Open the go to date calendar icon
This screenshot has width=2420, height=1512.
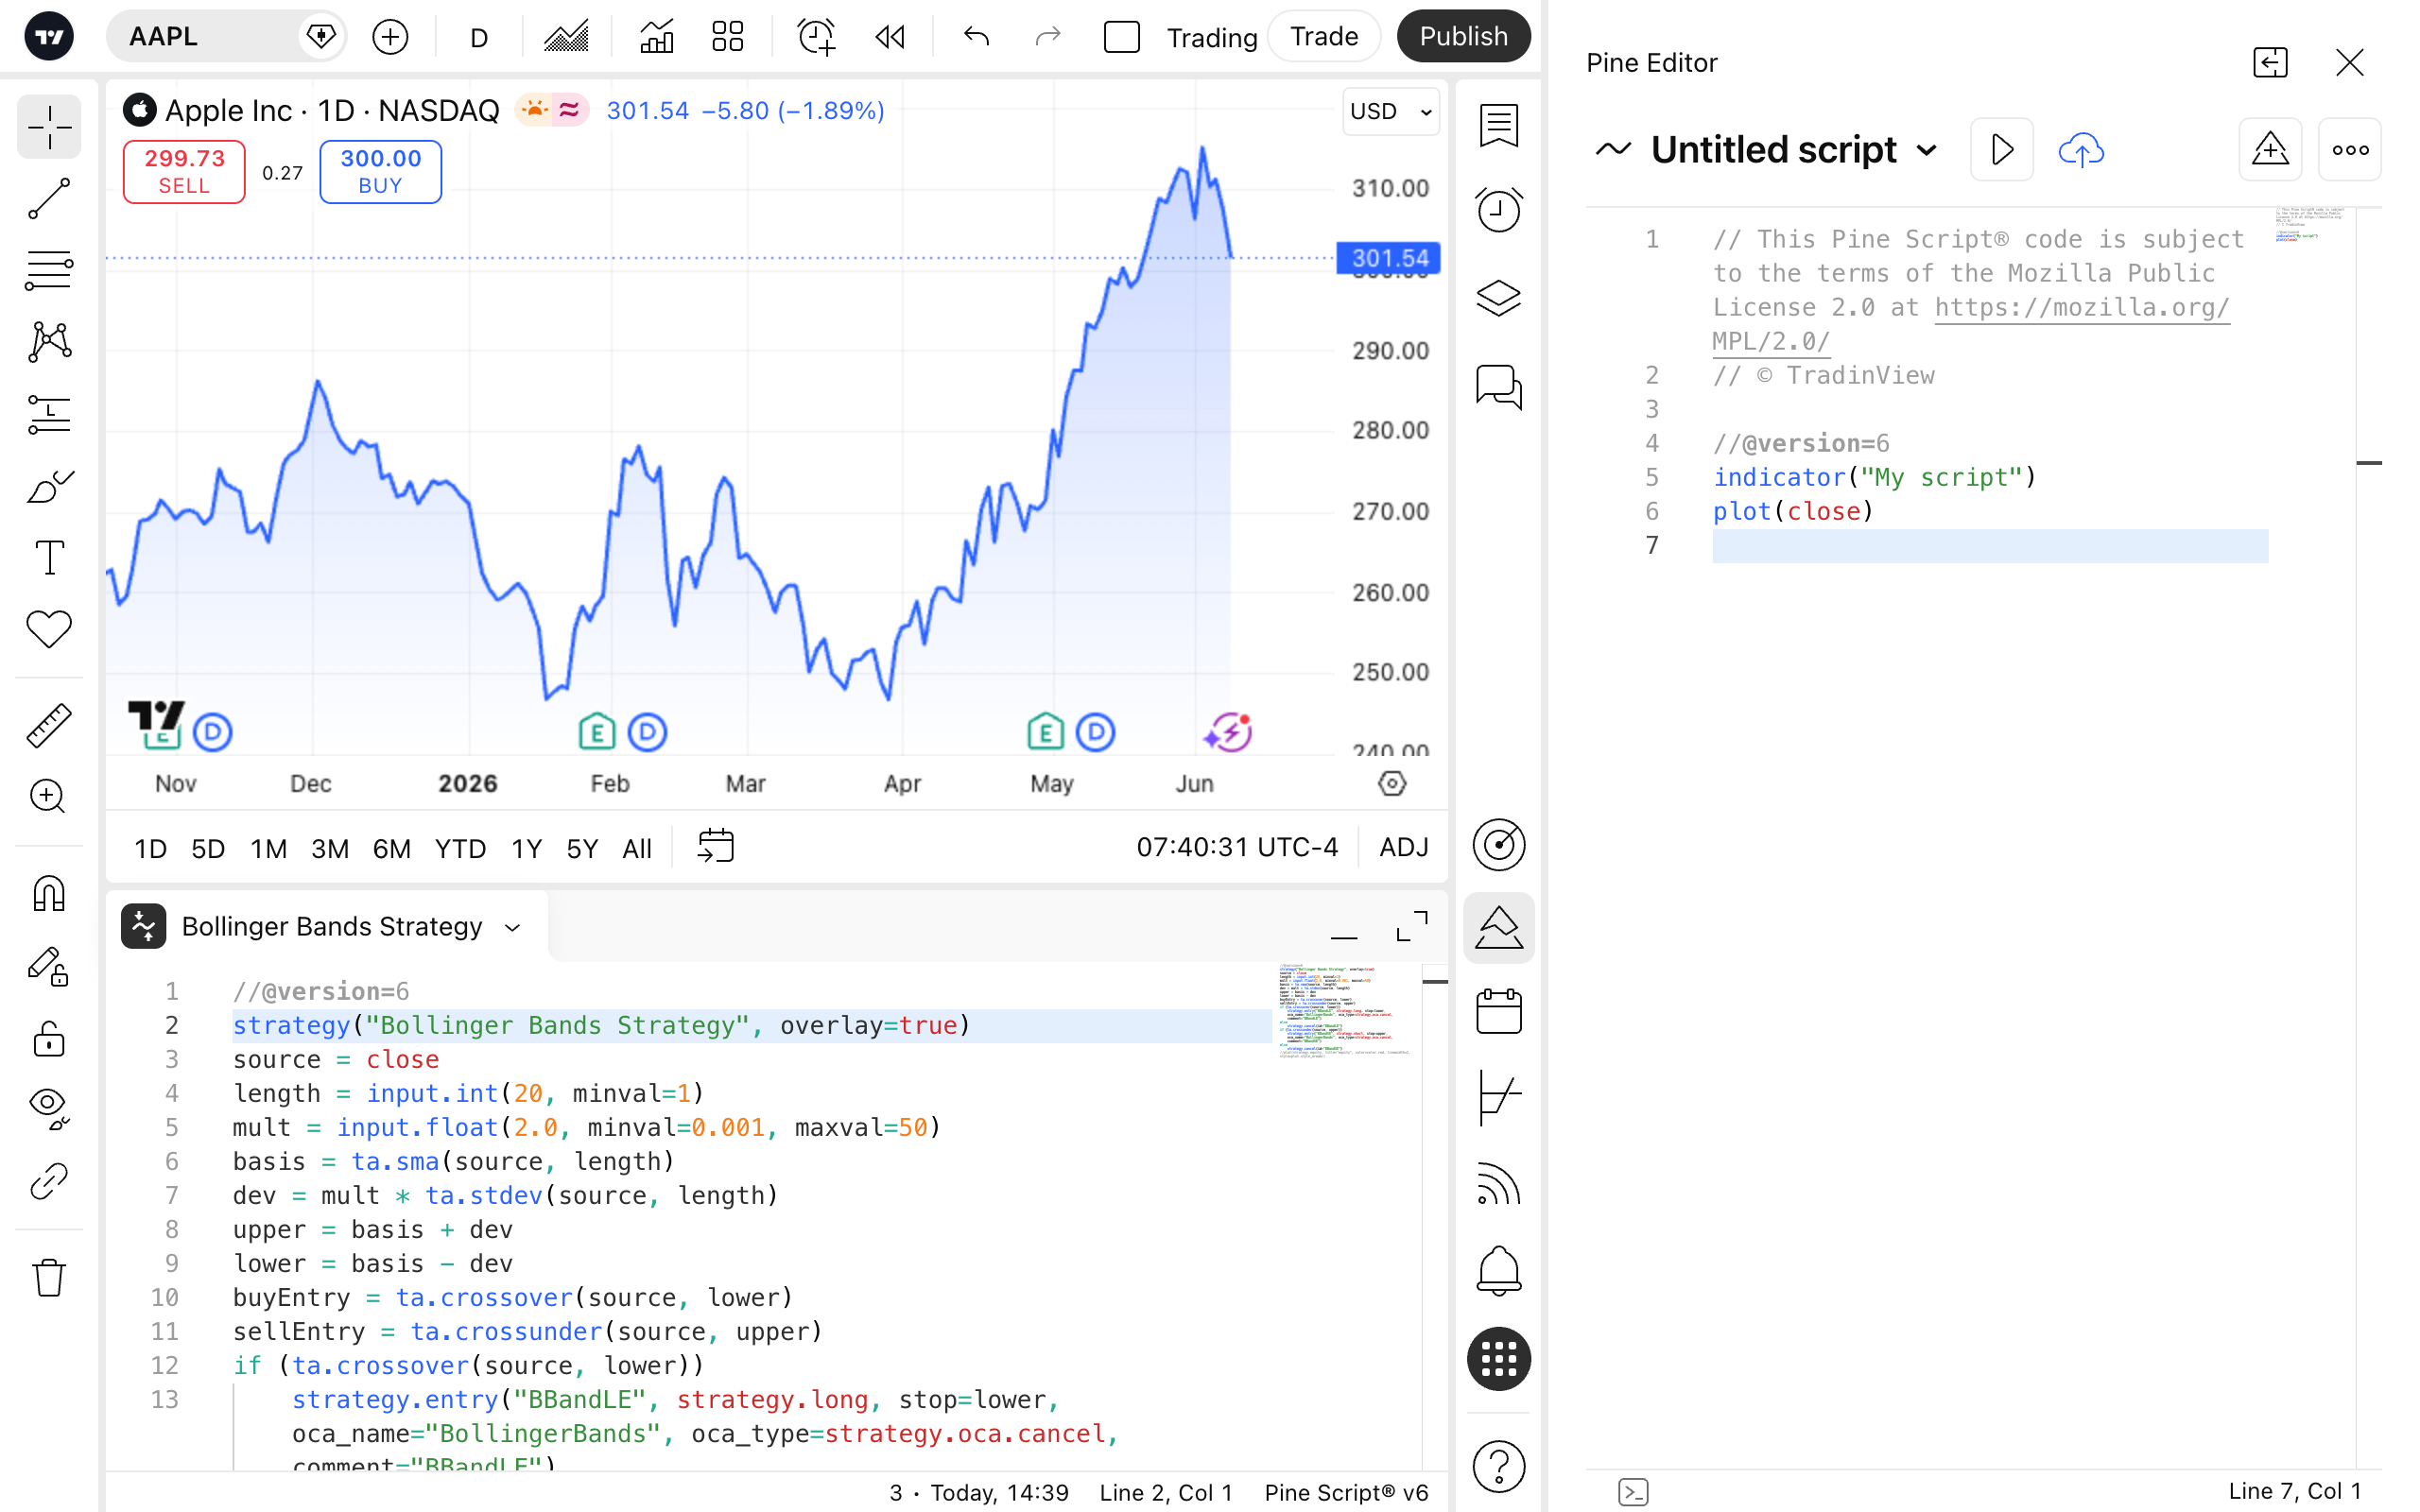(x=715, y=847)
